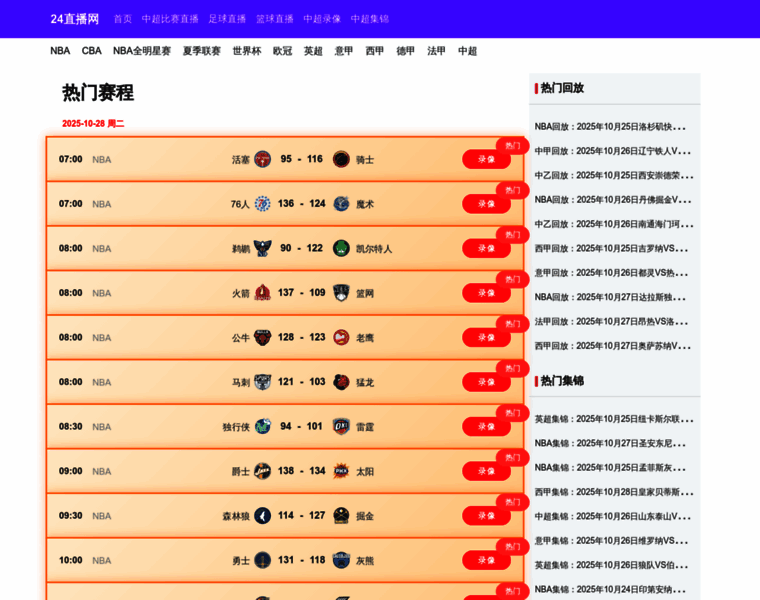Select the 中超 league tab
The width and height of the screenshot is (760, 600).
pyautogui.click(x=467, y=51)
